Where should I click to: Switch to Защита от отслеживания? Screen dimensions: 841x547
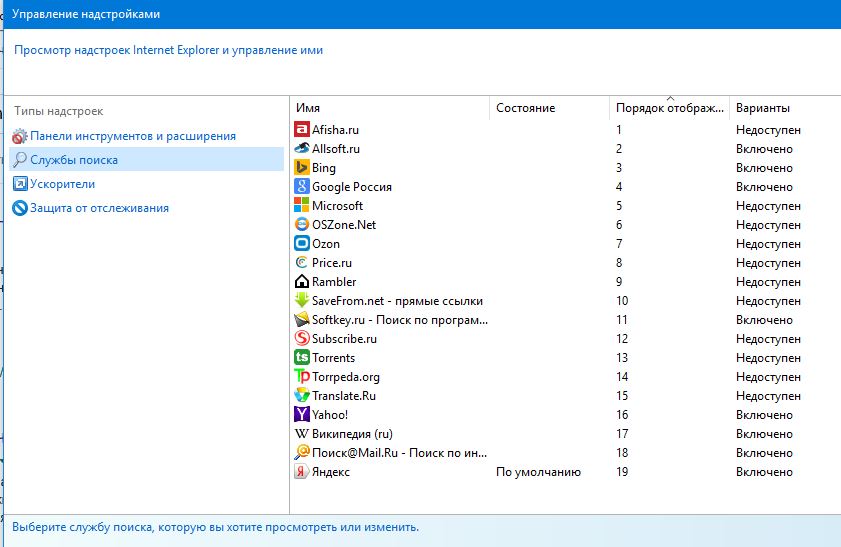[x=99, y=208]
